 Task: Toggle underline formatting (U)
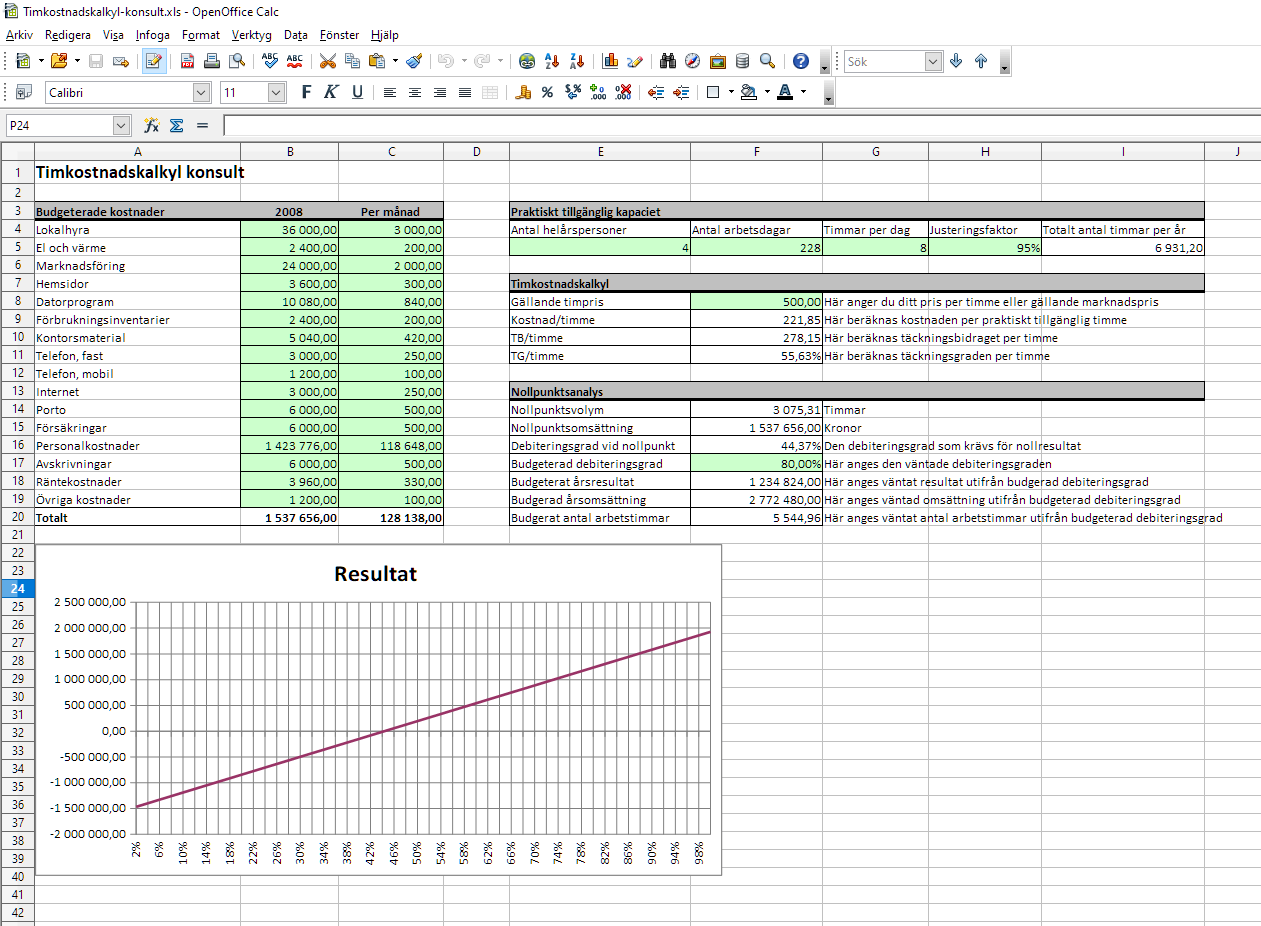click(x=357, y=92)
